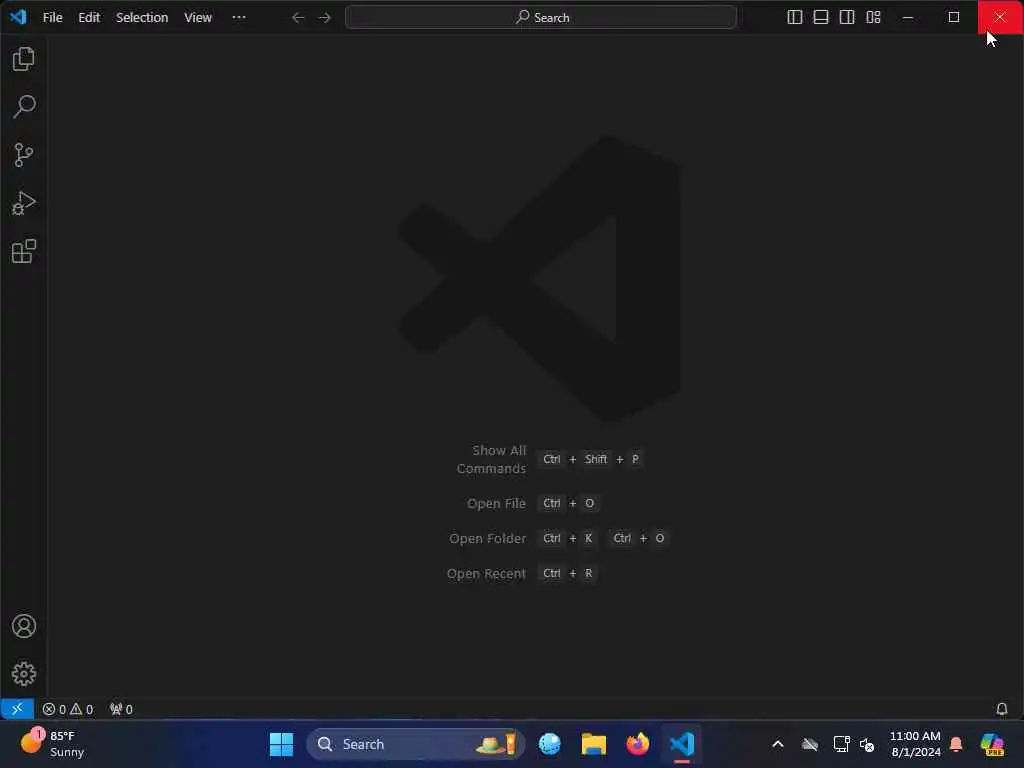Open Problems via errors and warnings count

[x=68, y=709]
